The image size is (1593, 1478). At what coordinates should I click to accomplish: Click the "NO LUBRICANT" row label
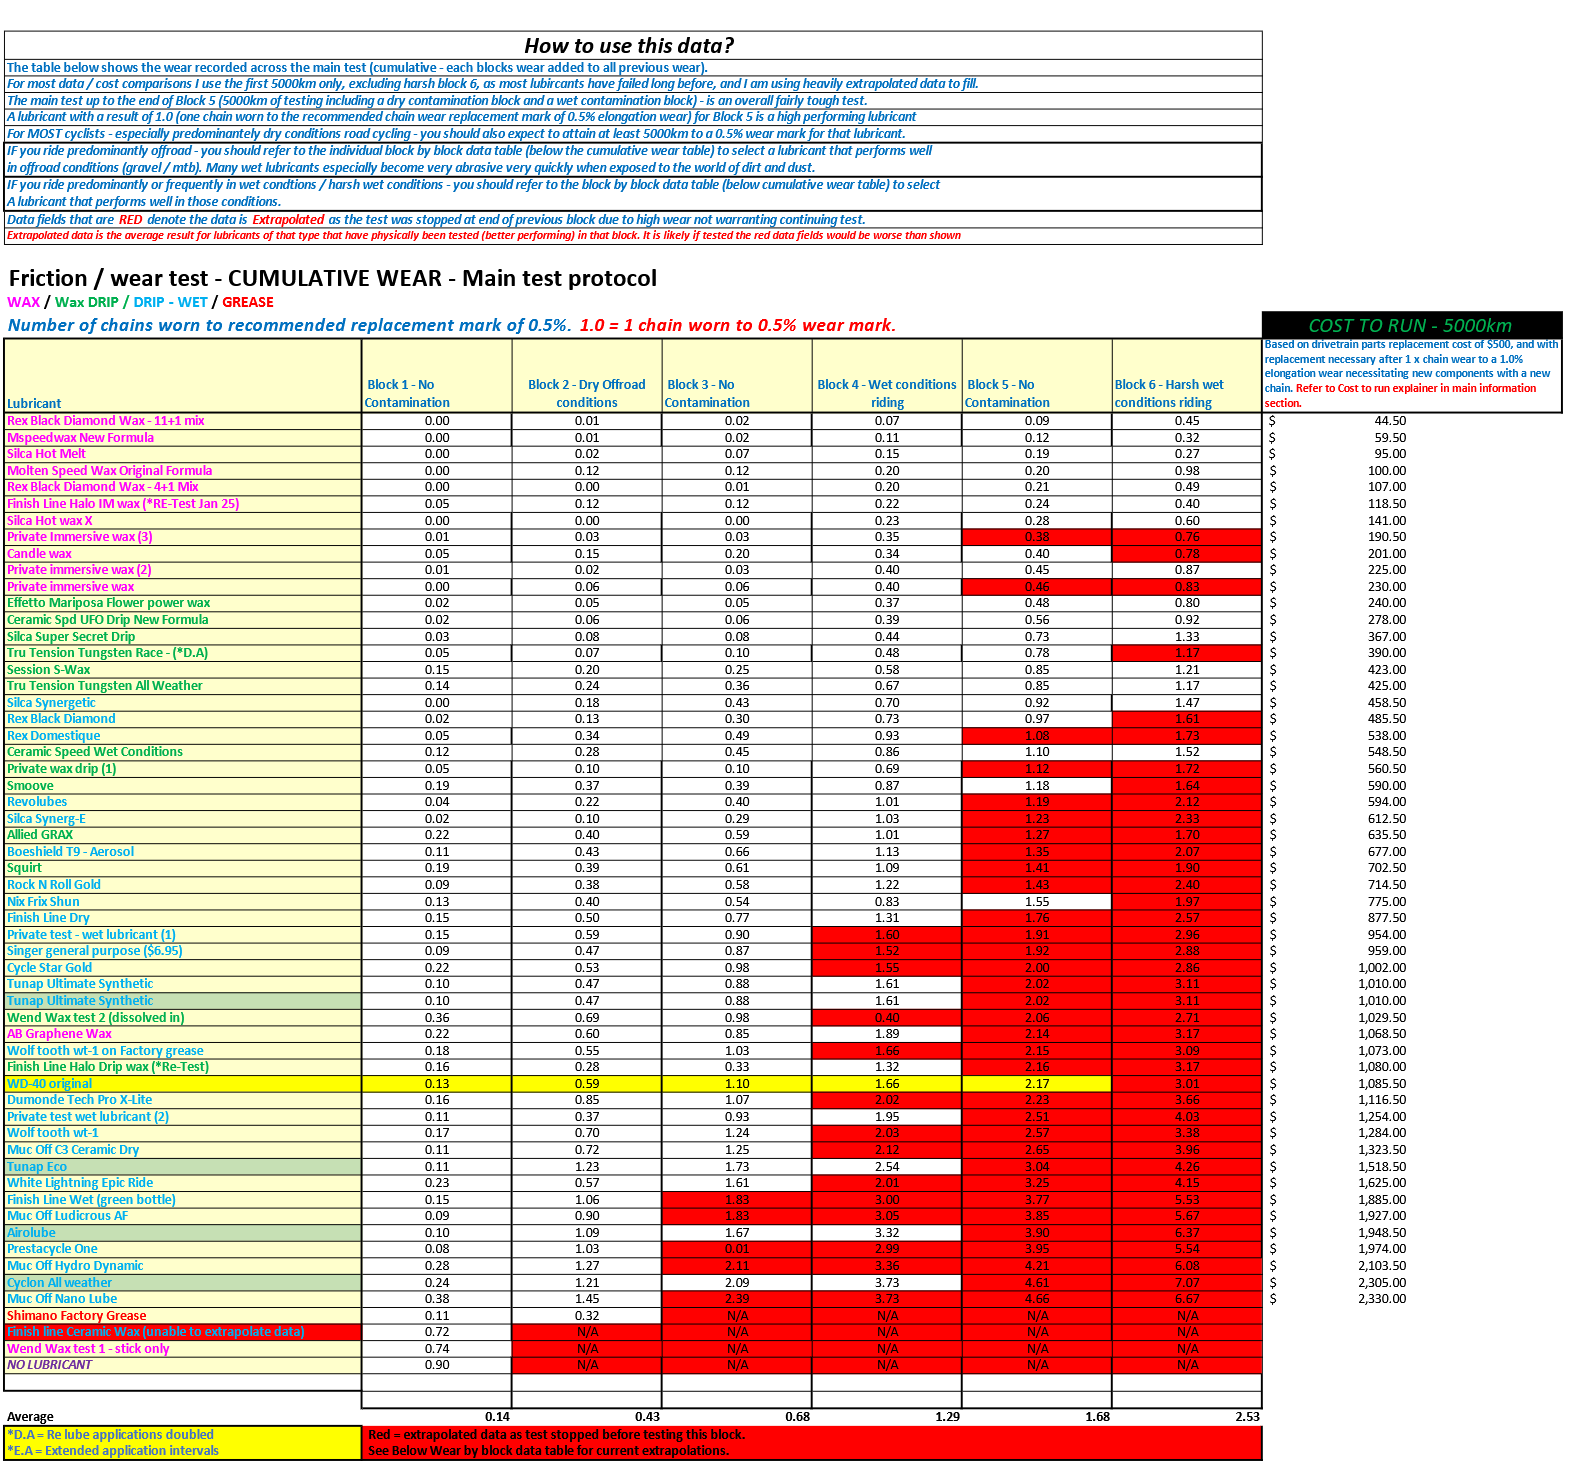(50, 1365)
